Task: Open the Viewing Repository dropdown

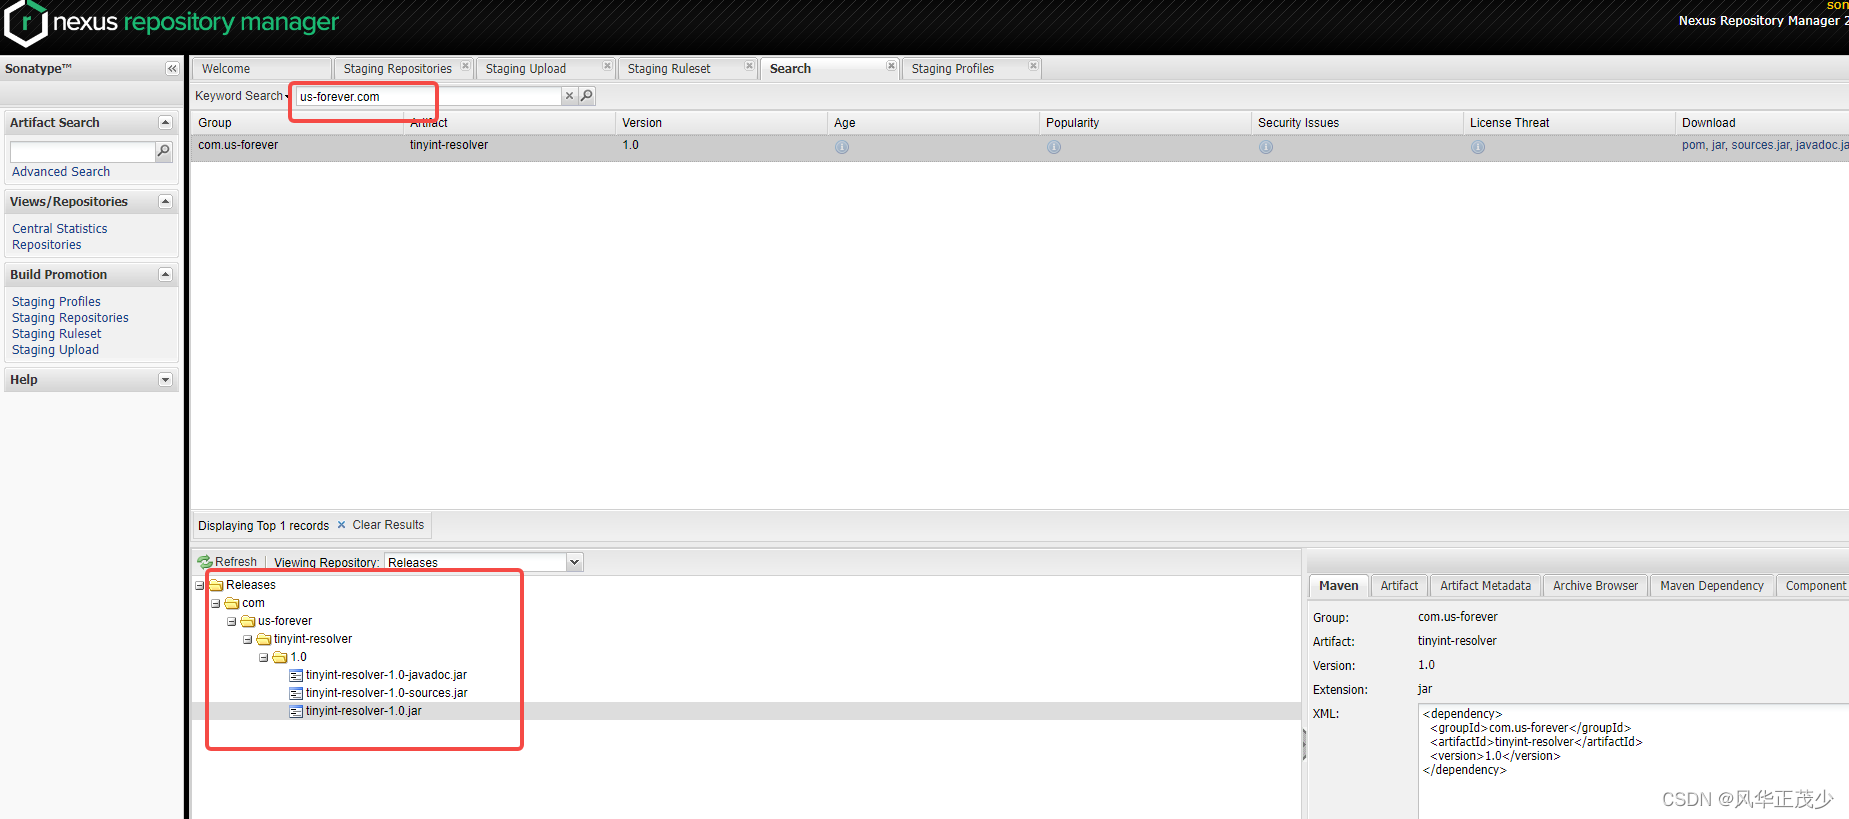Action: pyautogui.click(x=575, y=562)
